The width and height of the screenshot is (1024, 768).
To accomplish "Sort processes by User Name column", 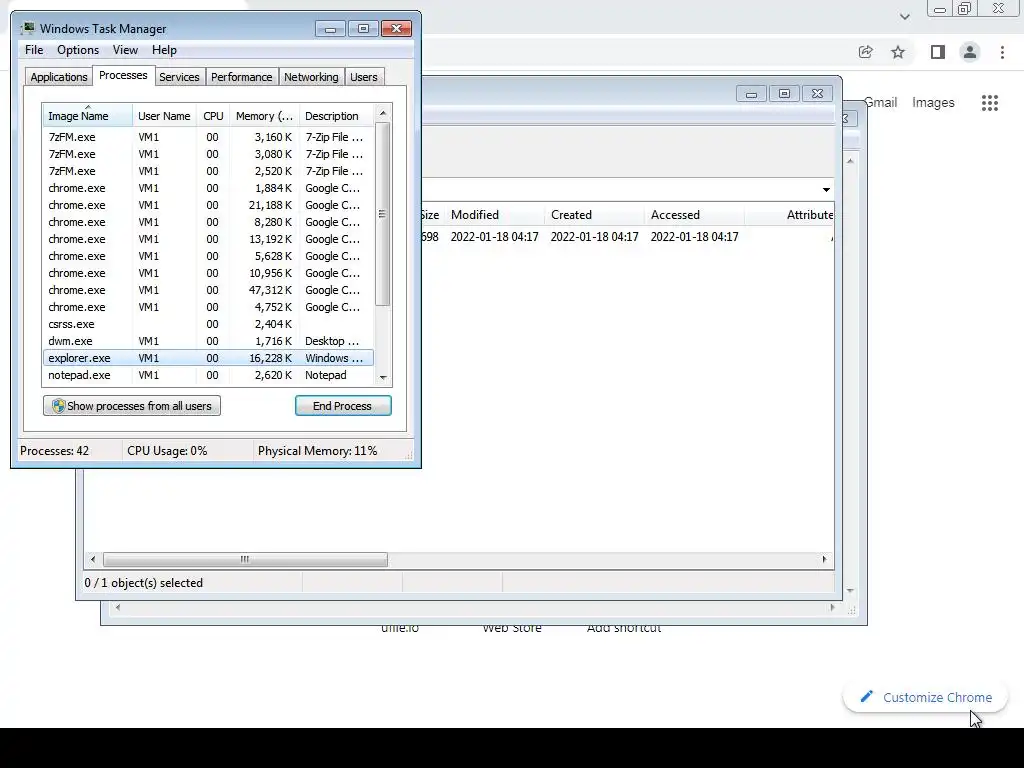I will click(164, 116).
